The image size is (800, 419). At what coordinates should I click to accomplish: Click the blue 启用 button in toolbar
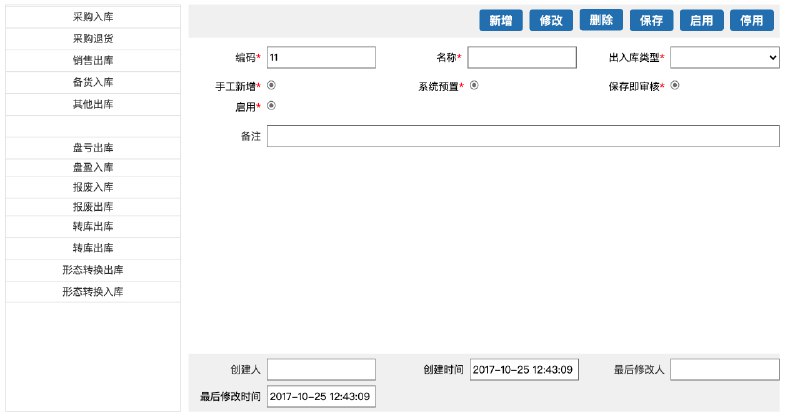point(702,20)
